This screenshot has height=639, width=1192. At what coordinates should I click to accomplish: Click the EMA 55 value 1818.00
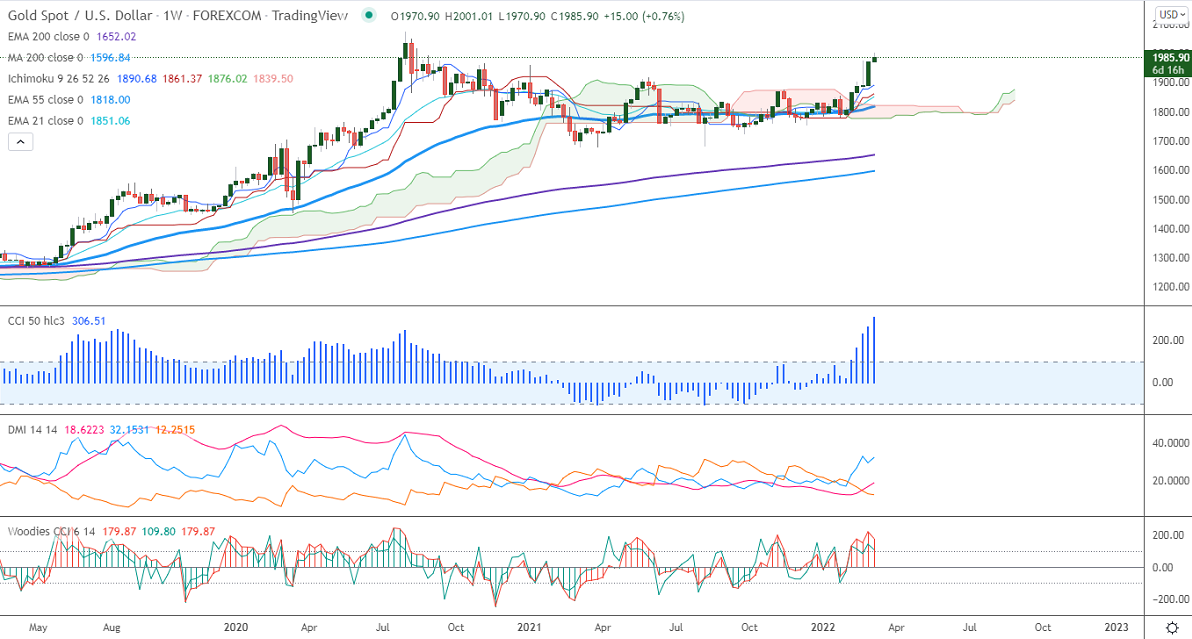tap(110, 100)
